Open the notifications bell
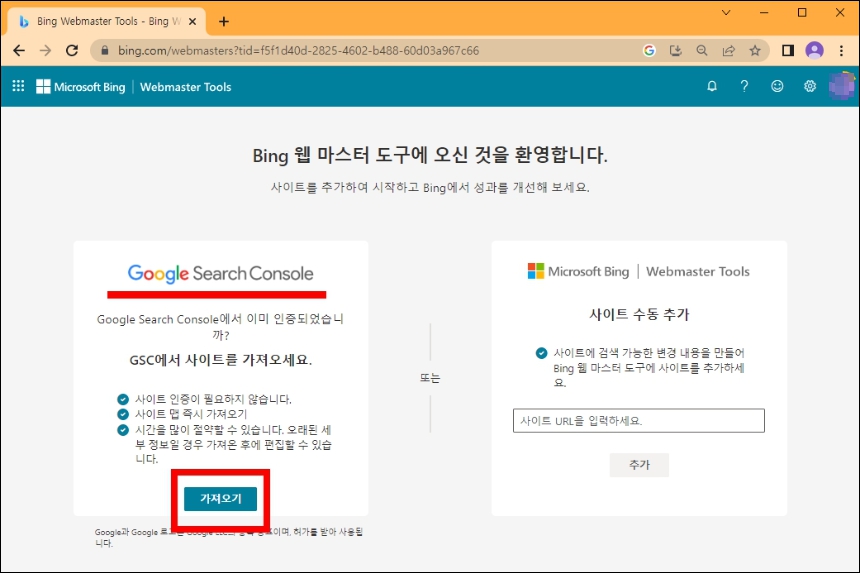 pyautogui.click(x=712, y=86)
